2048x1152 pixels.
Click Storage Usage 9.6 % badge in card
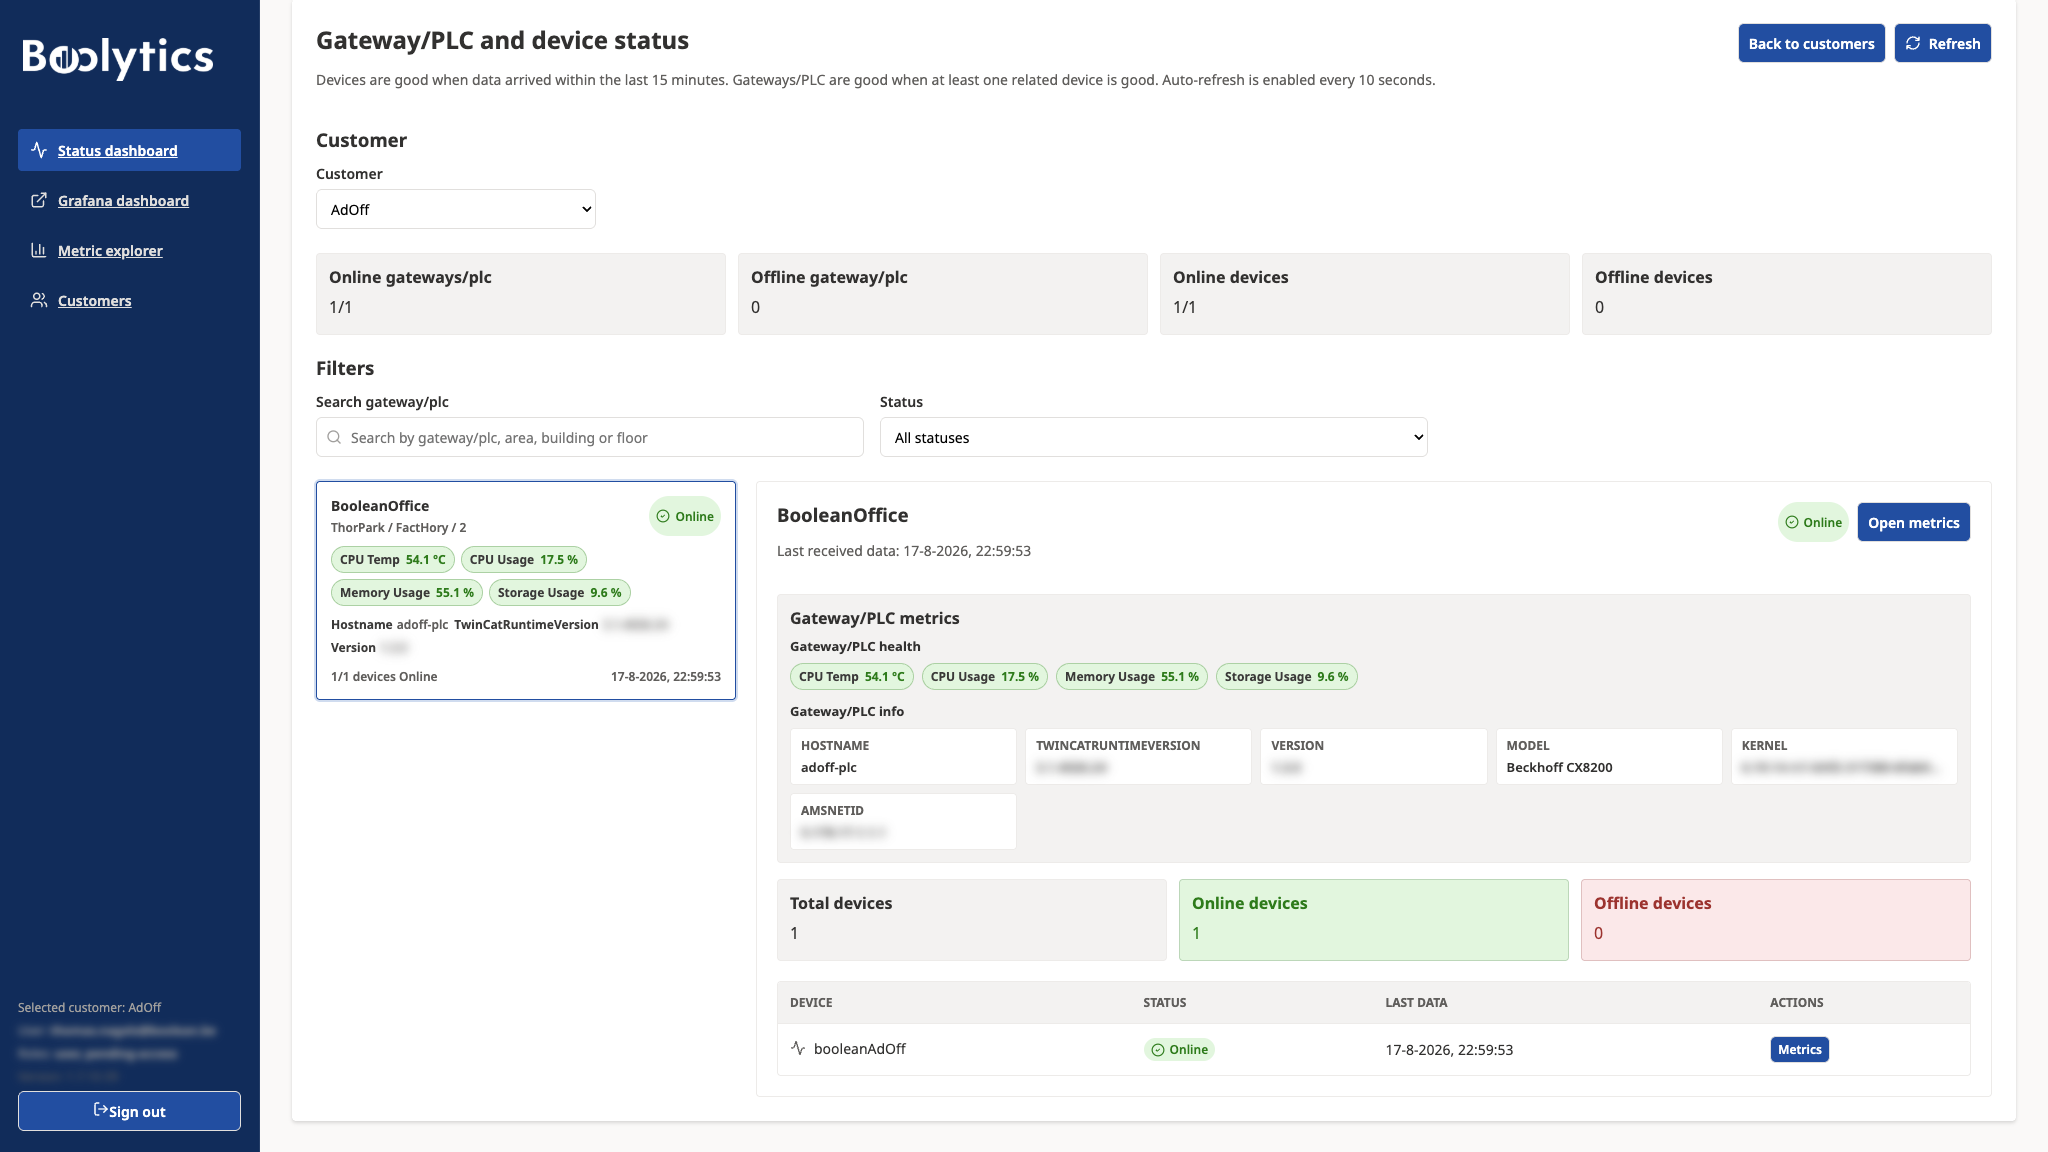[x=559, y=592]
